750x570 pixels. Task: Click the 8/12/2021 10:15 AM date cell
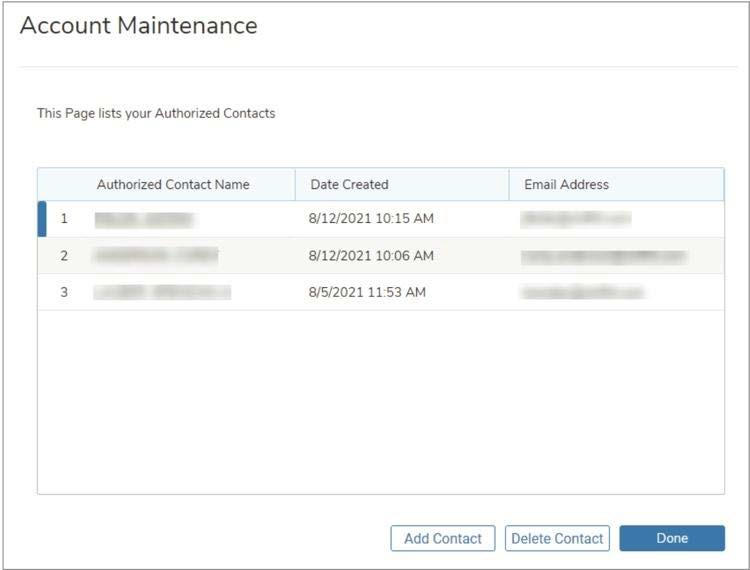pyautogui.click(x=372, y=218)
